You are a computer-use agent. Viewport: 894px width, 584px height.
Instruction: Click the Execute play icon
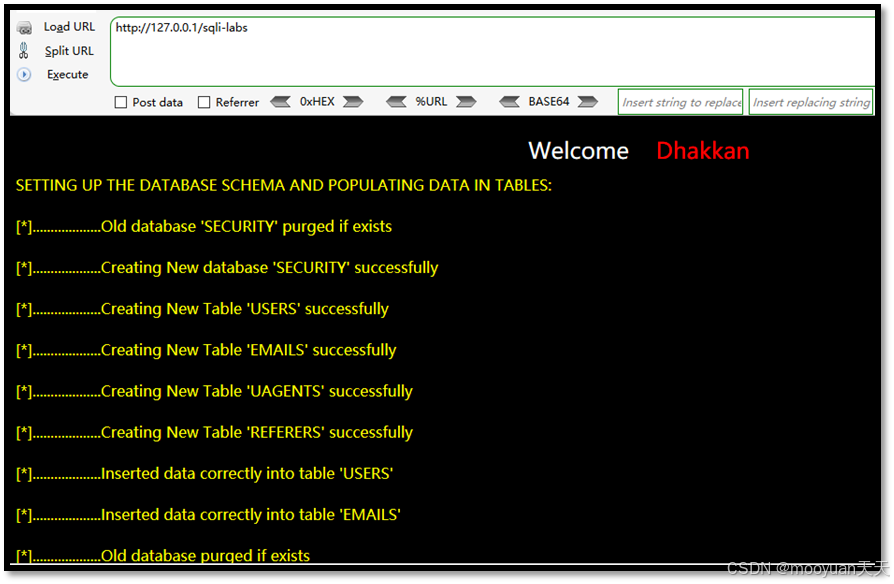point(24,75)
